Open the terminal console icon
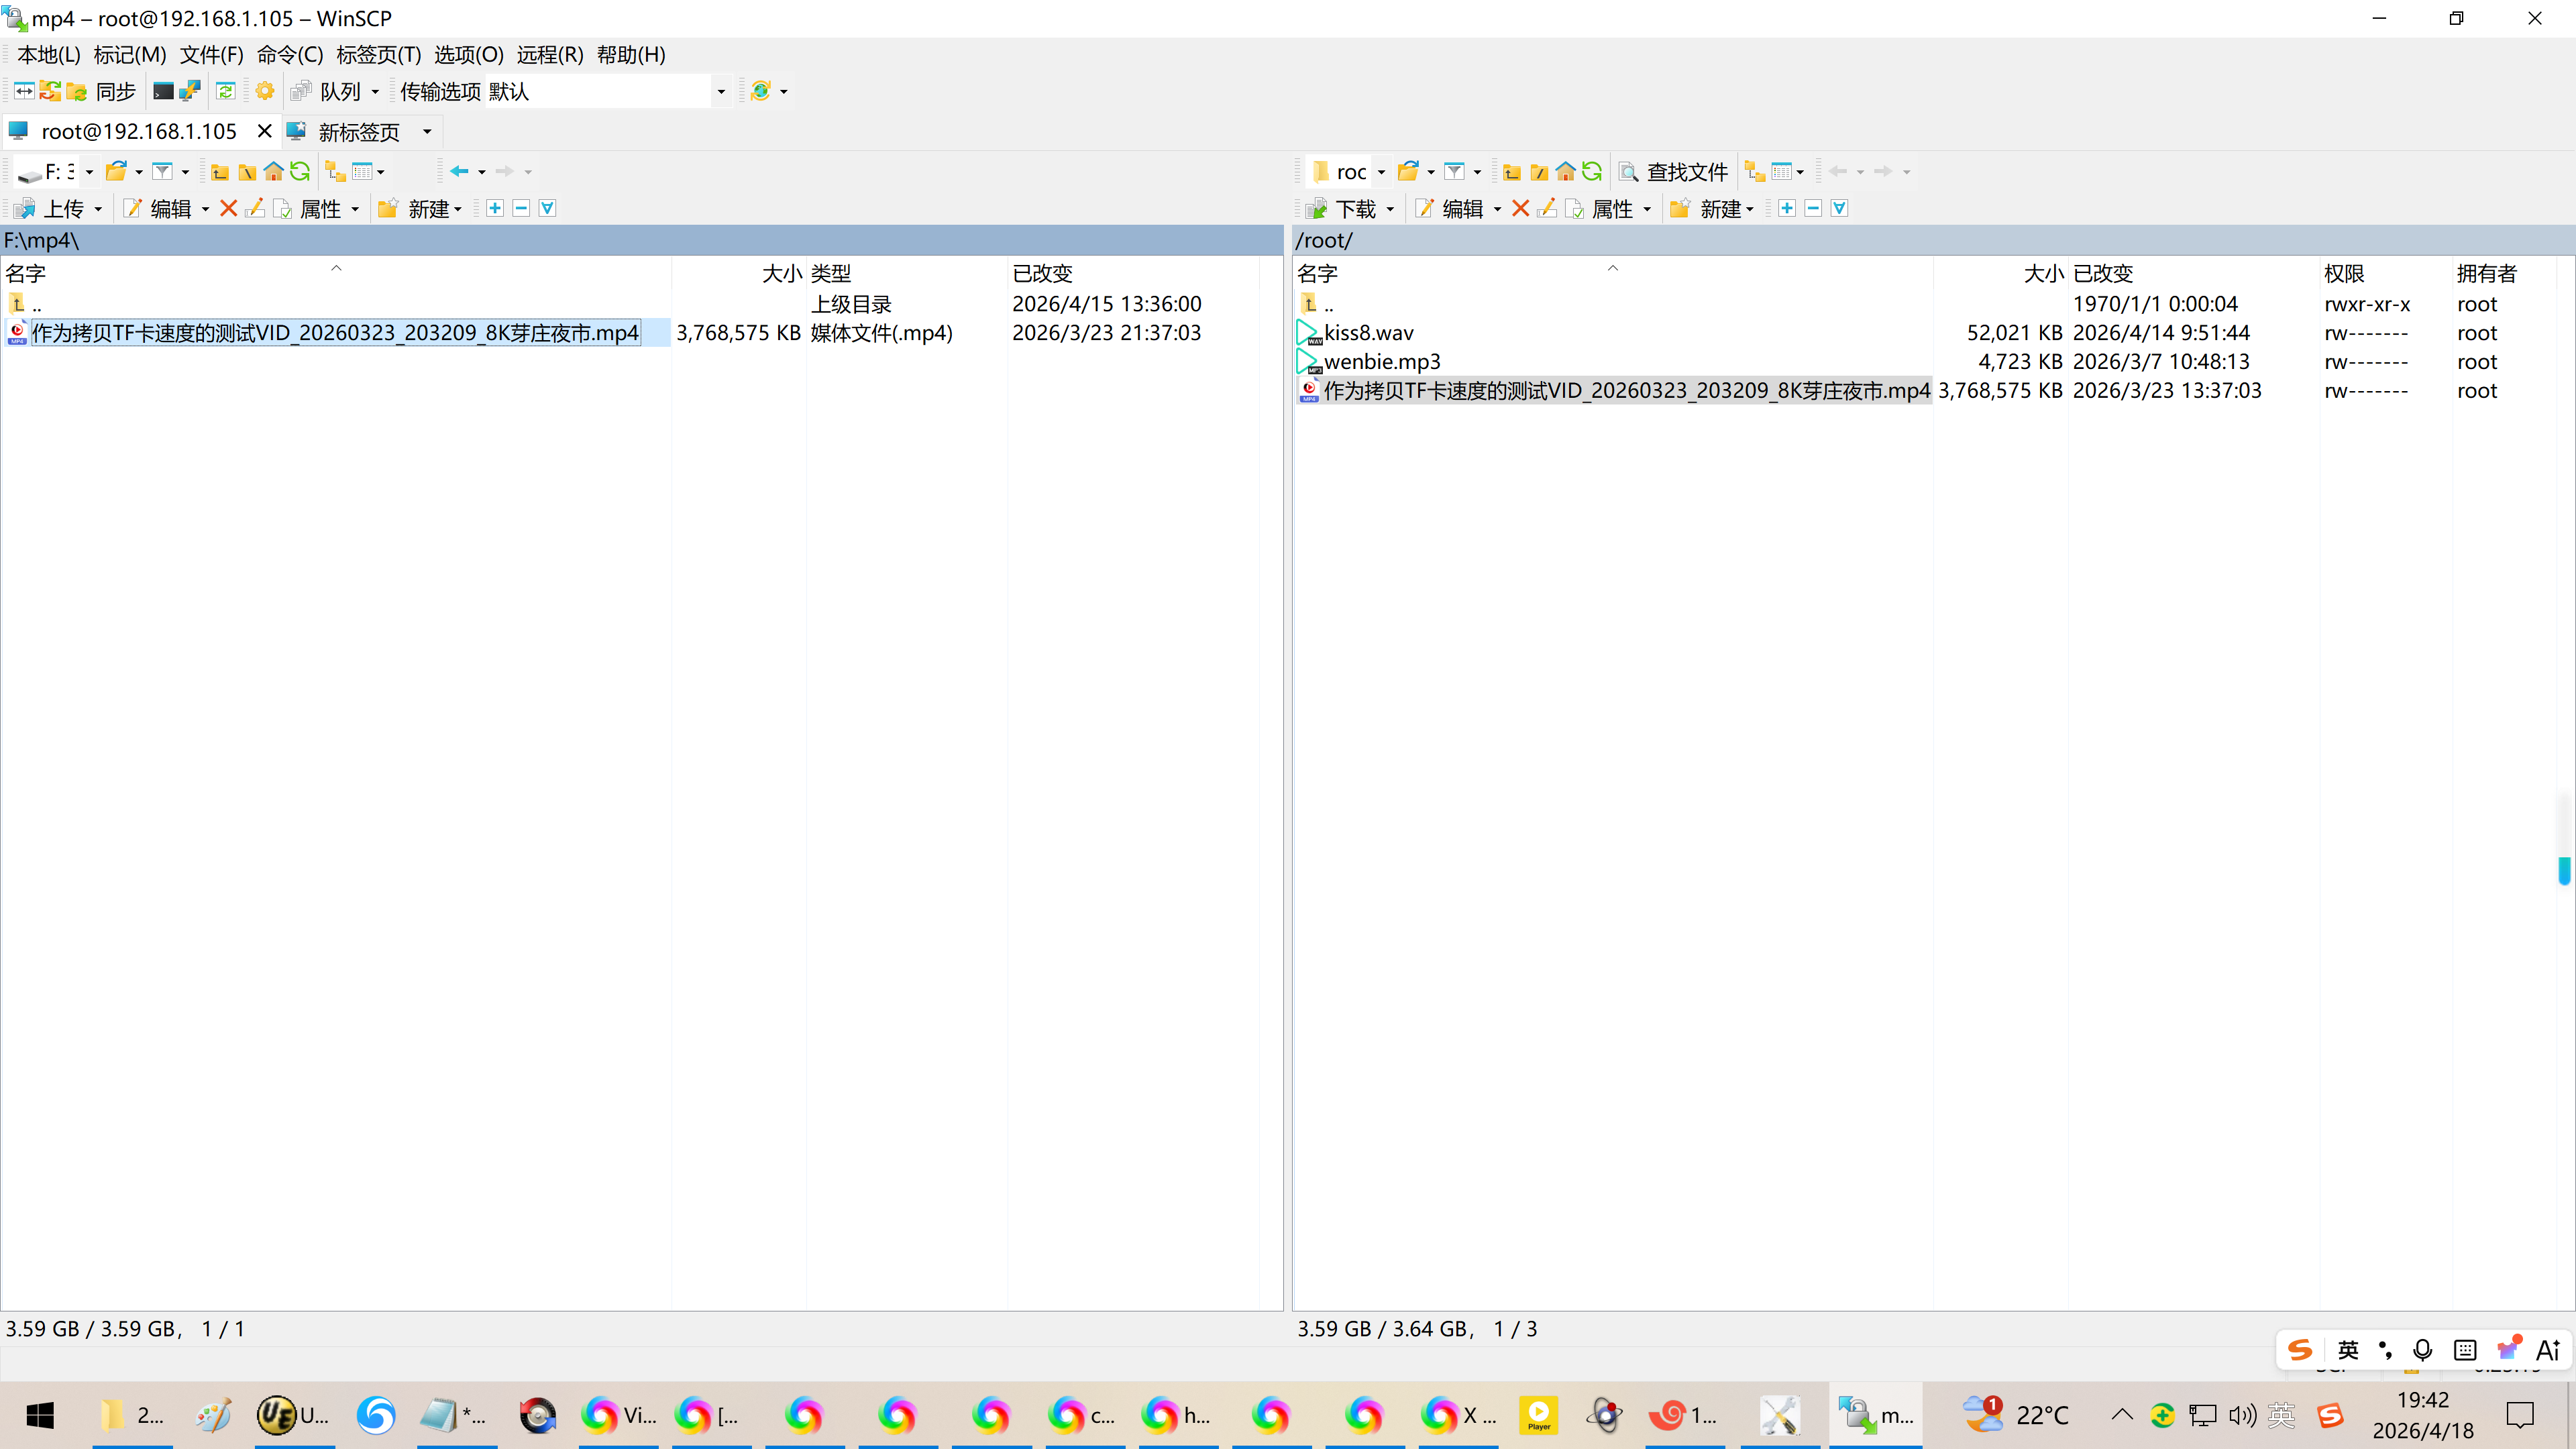Screen dimensions: 2576x1449 (x=163, y=91)
